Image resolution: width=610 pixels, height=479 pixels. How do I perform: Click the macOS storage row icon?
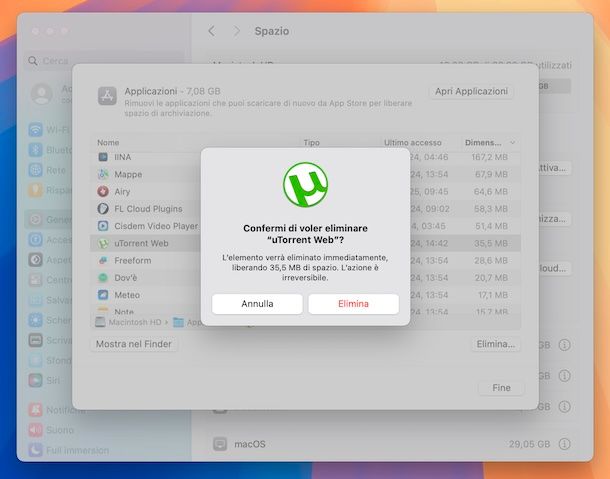coord(220,444)
